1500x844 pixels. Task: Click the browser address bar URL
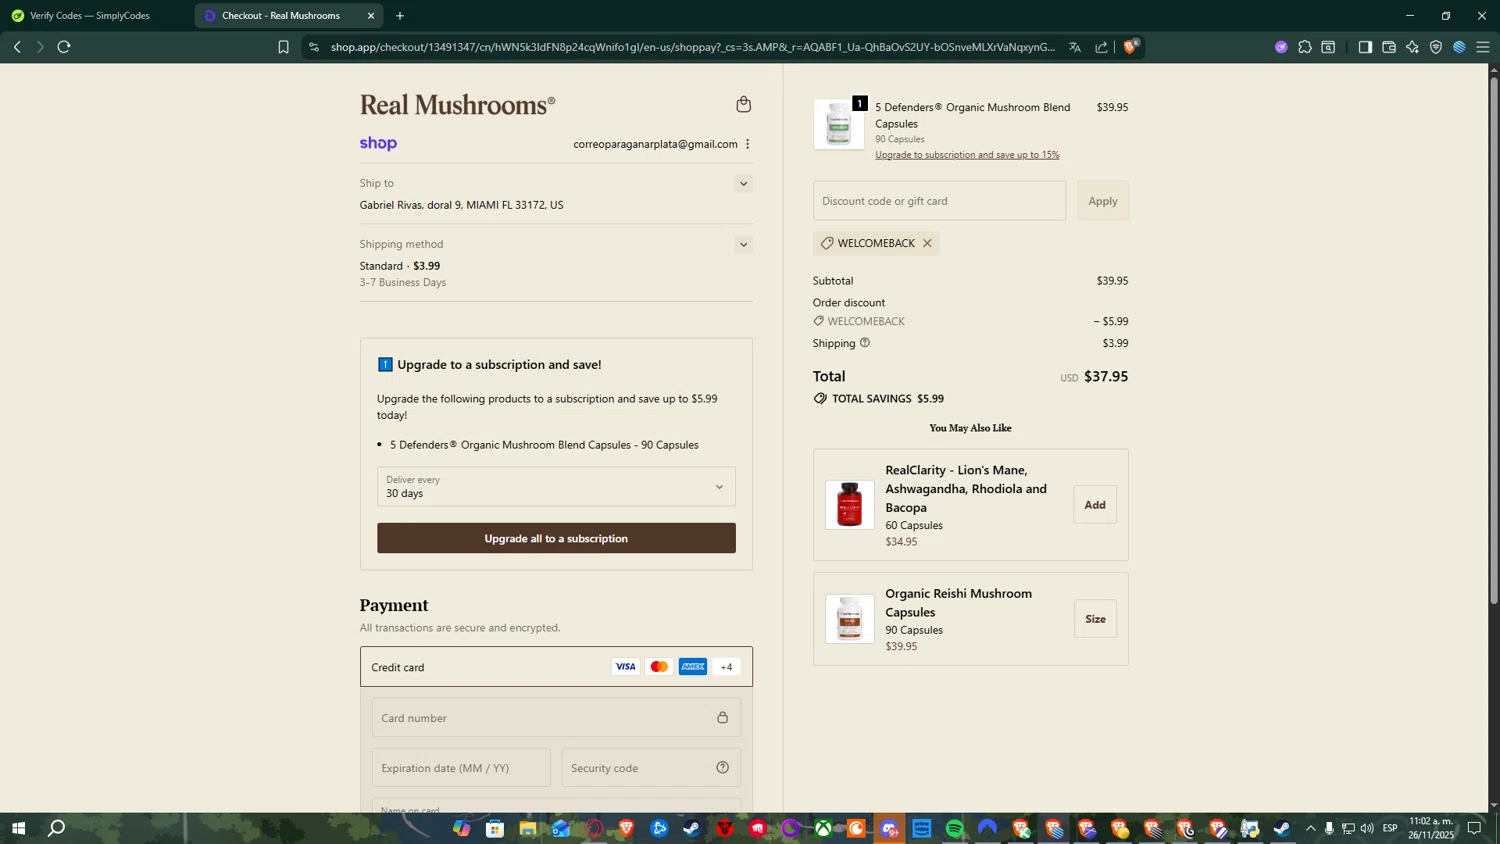point(692,47)
